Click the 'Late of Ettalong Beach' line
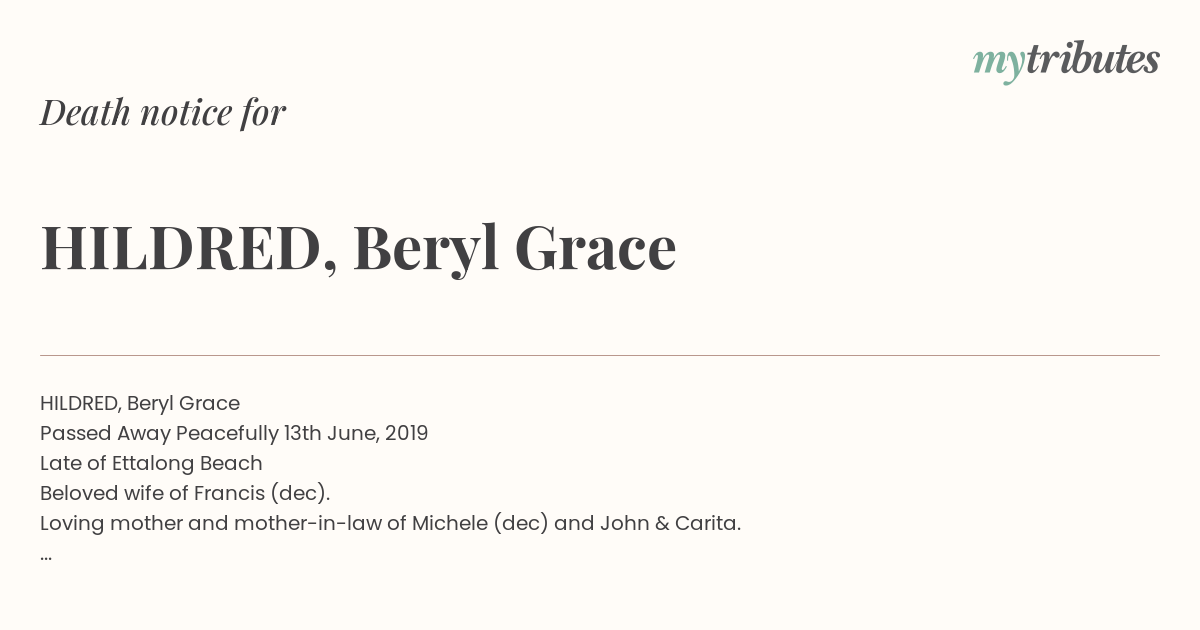The width and height of the screenshot is (1200, 630). [x=151, y=463]
